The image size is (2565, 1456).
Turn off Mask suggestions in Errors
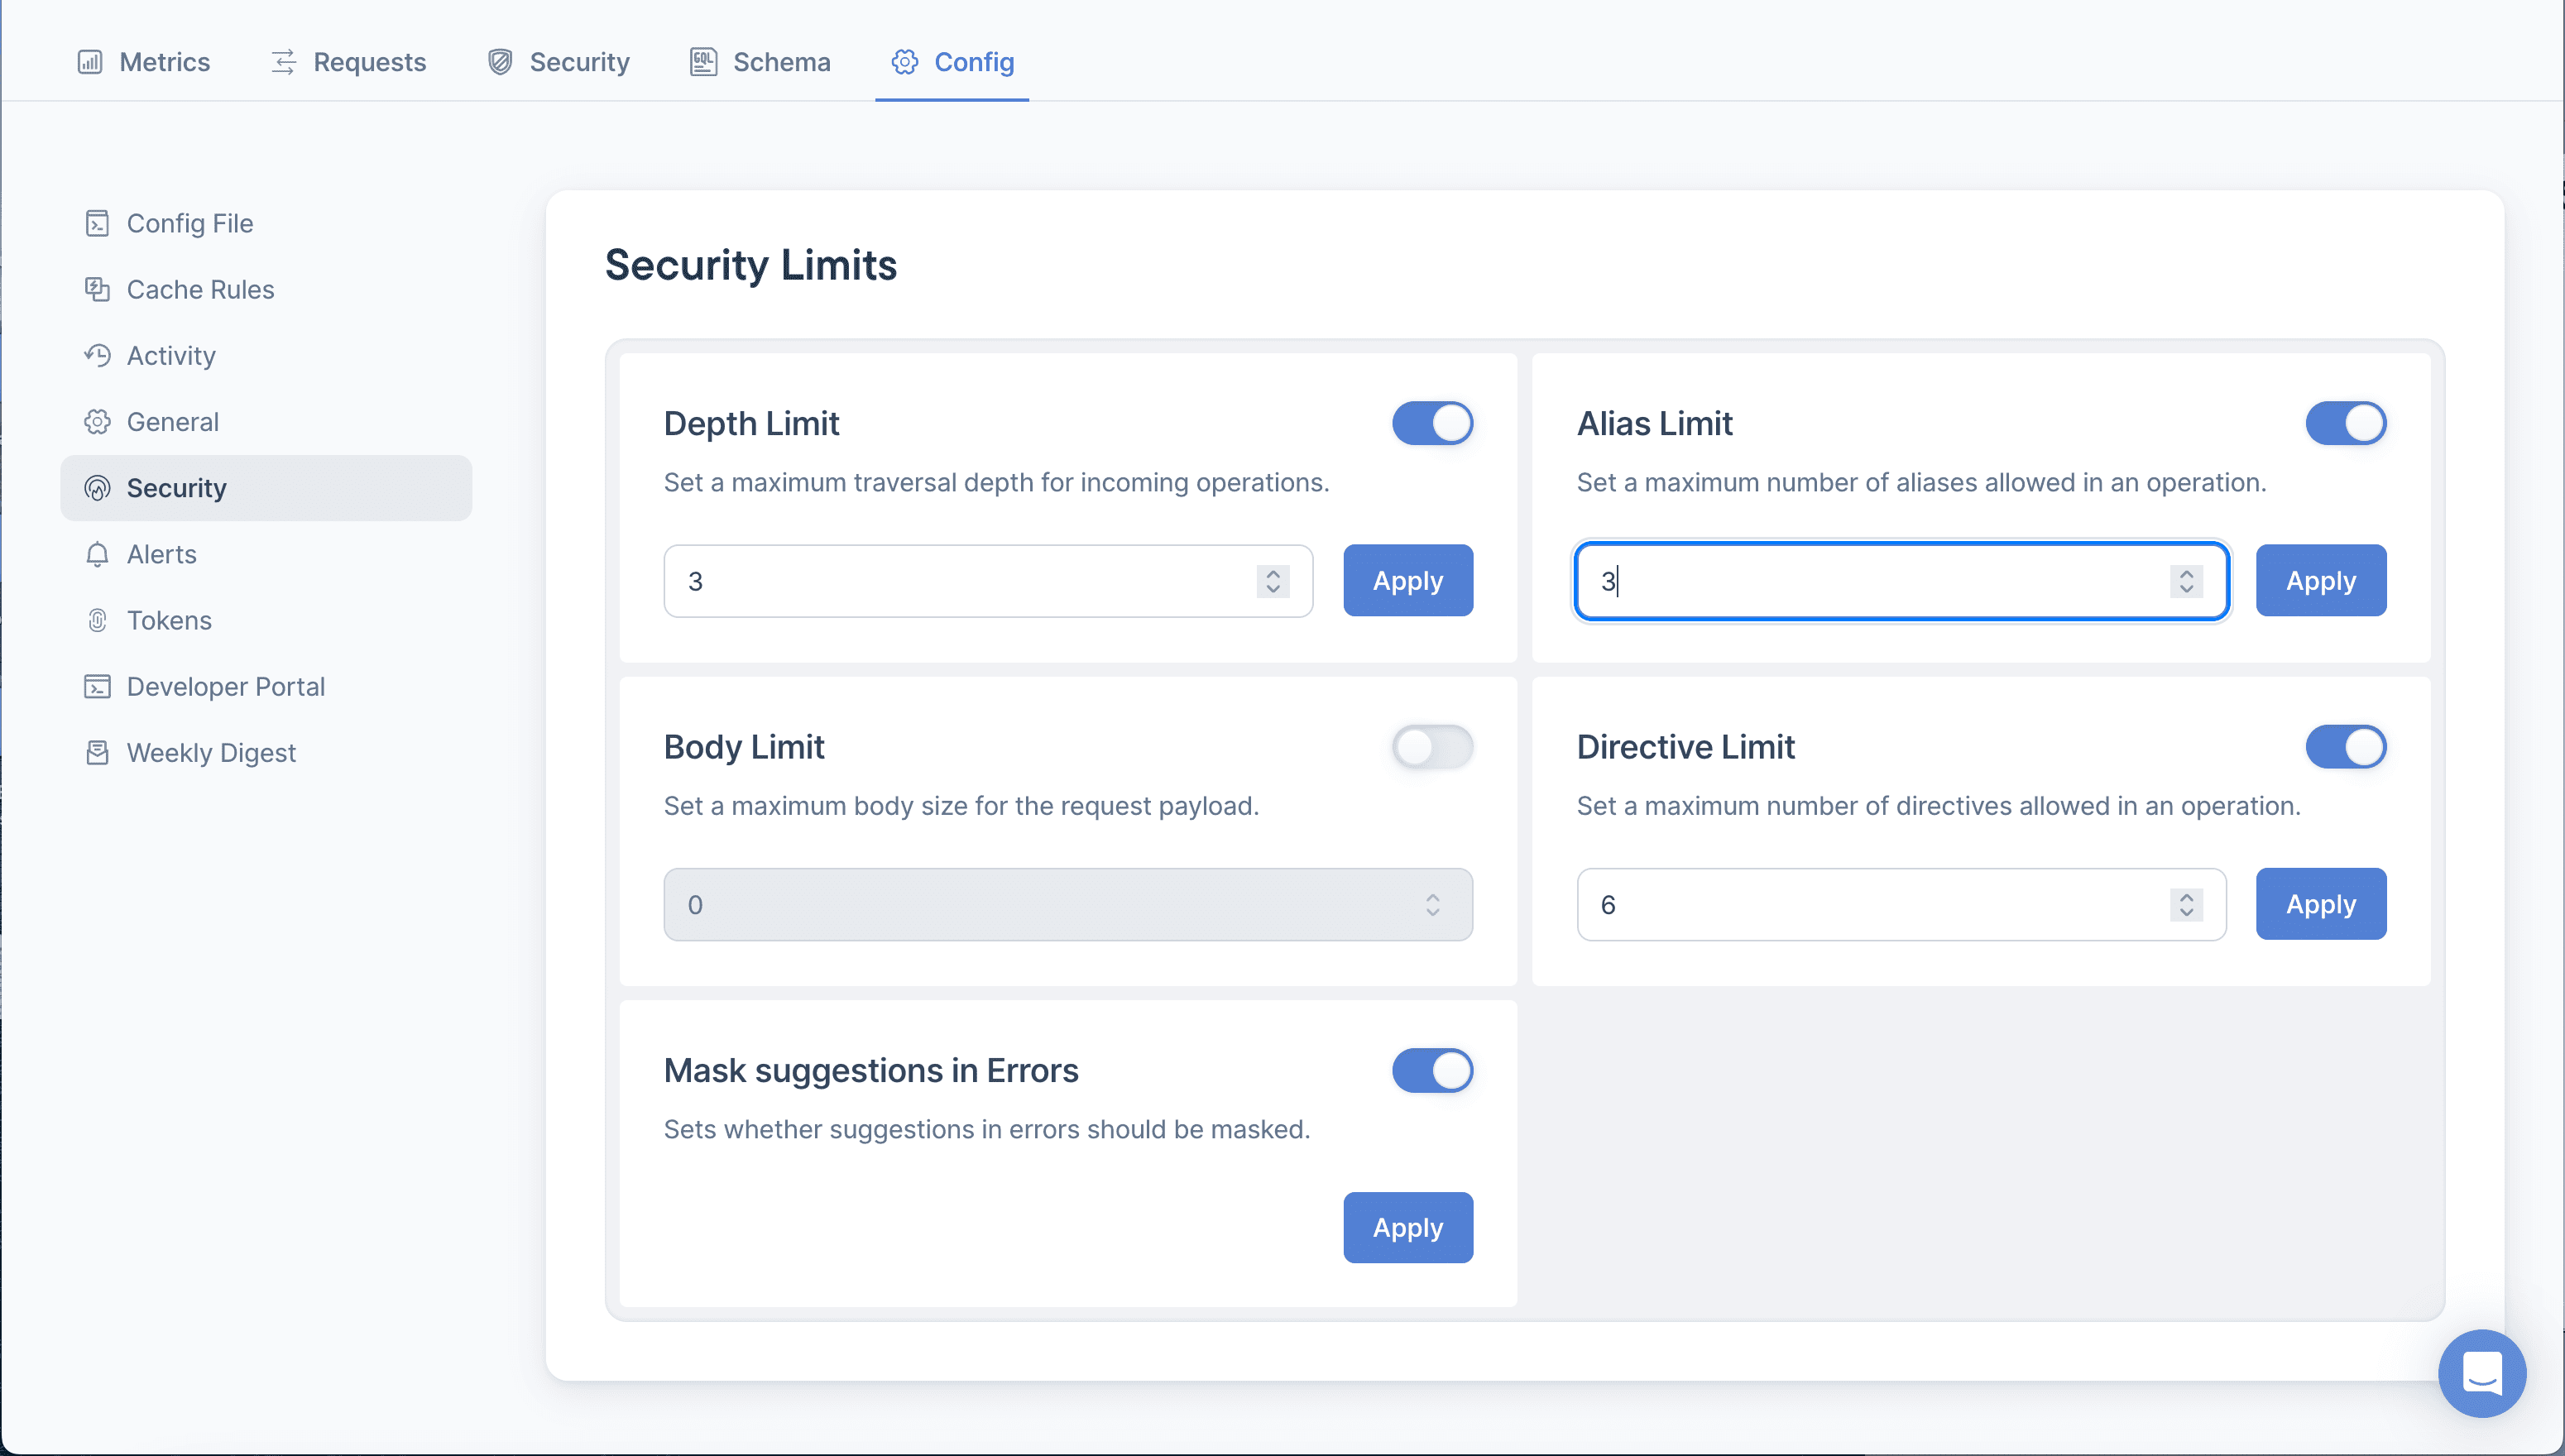(1432, 1070)
